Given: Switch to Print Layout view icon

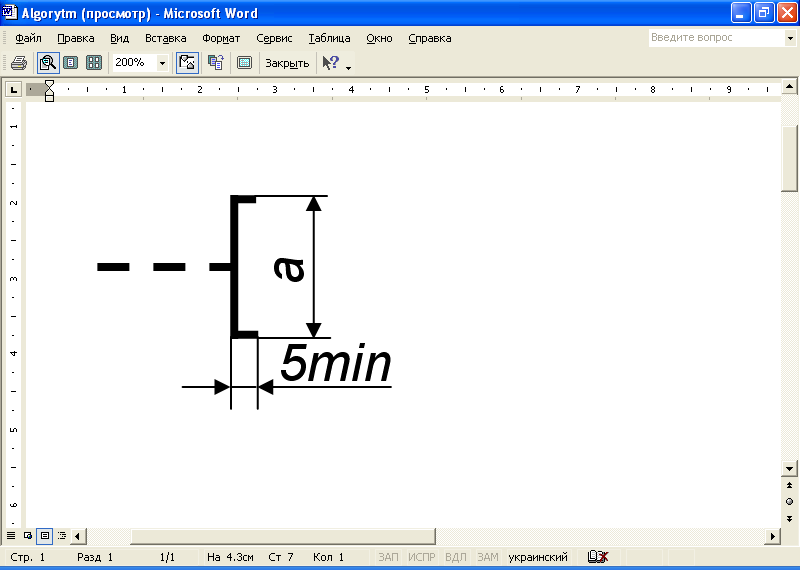Looking at the screenshot, I should [45, 536].
